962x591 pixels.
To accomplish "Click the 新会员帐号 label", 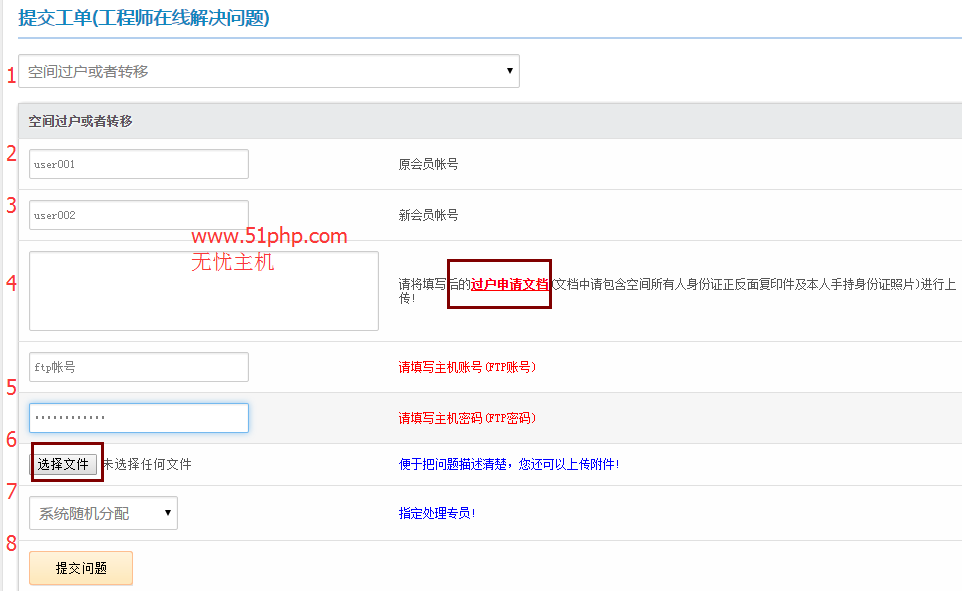I will pyautogui.click(x=428, y=215).
